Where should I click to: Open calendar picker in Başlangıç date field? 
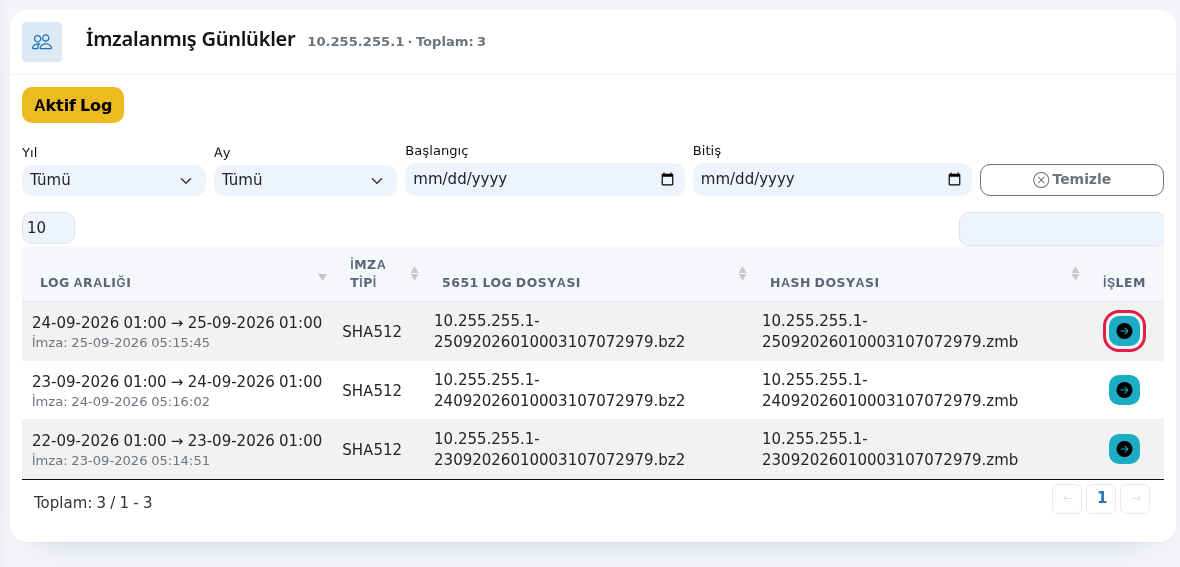[668, 179]
